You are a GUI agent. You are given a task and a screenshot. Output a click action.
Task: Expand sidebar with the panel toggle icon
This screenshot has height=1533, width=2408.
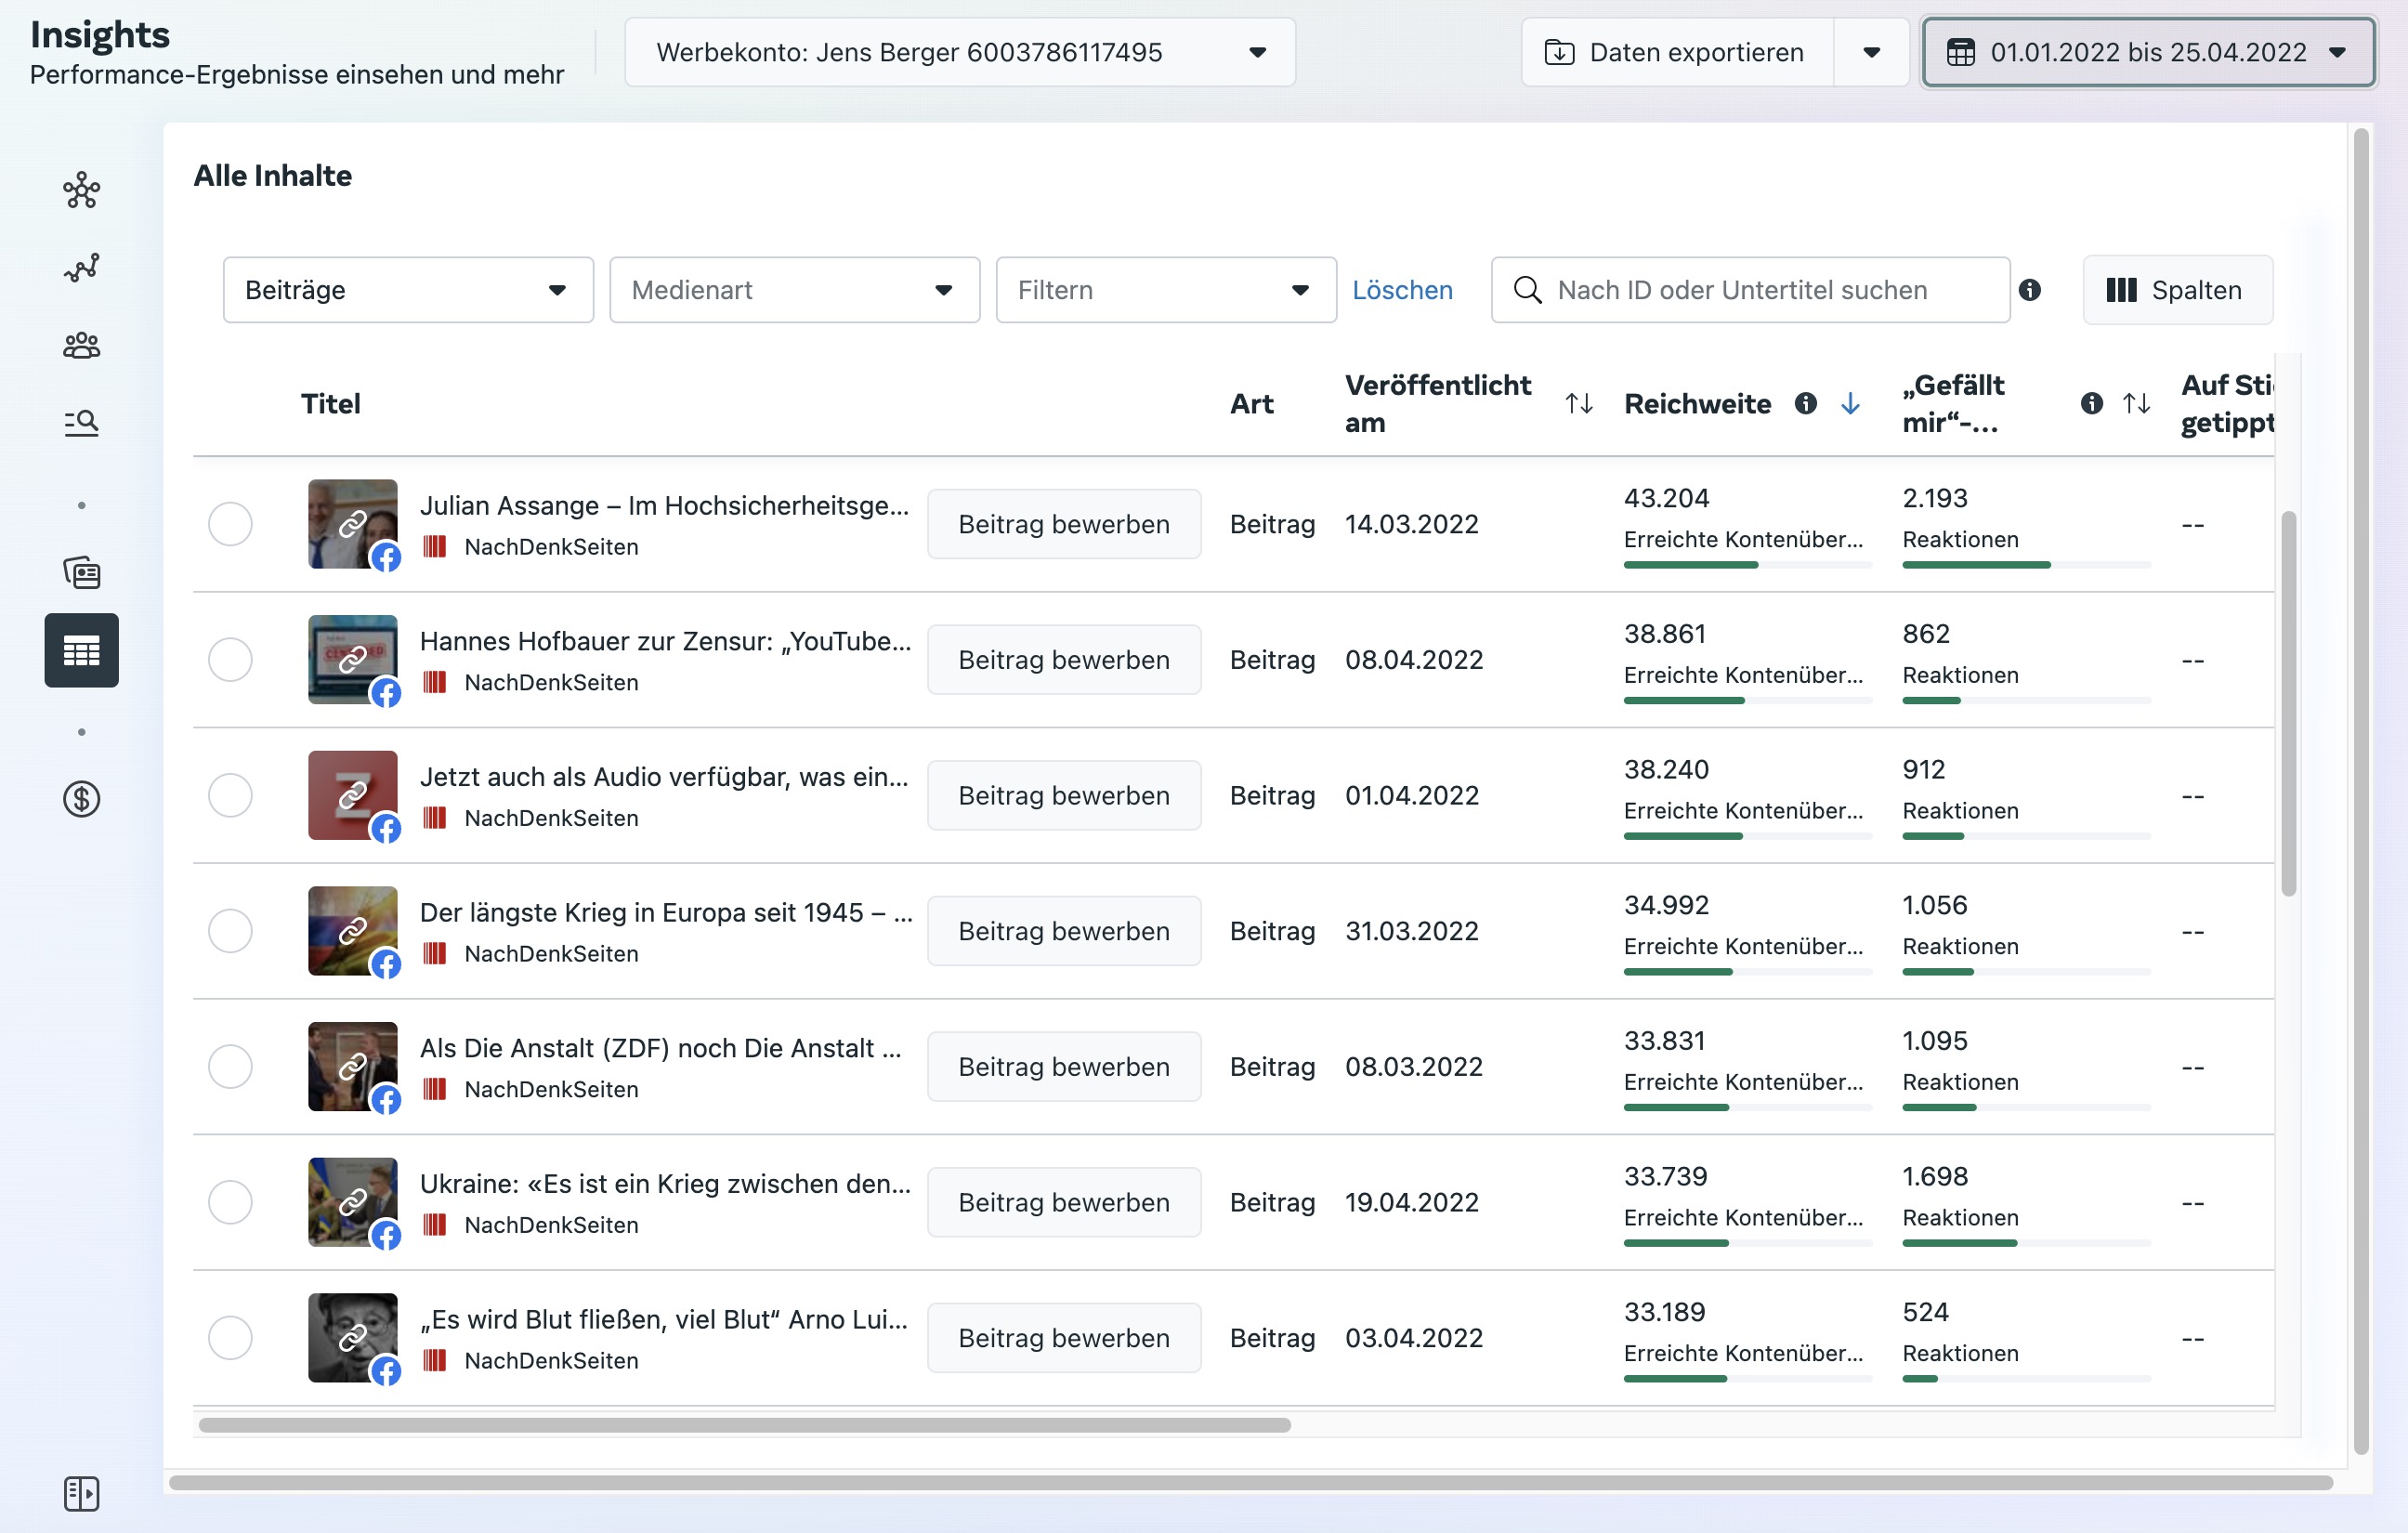click(81, 1493)
